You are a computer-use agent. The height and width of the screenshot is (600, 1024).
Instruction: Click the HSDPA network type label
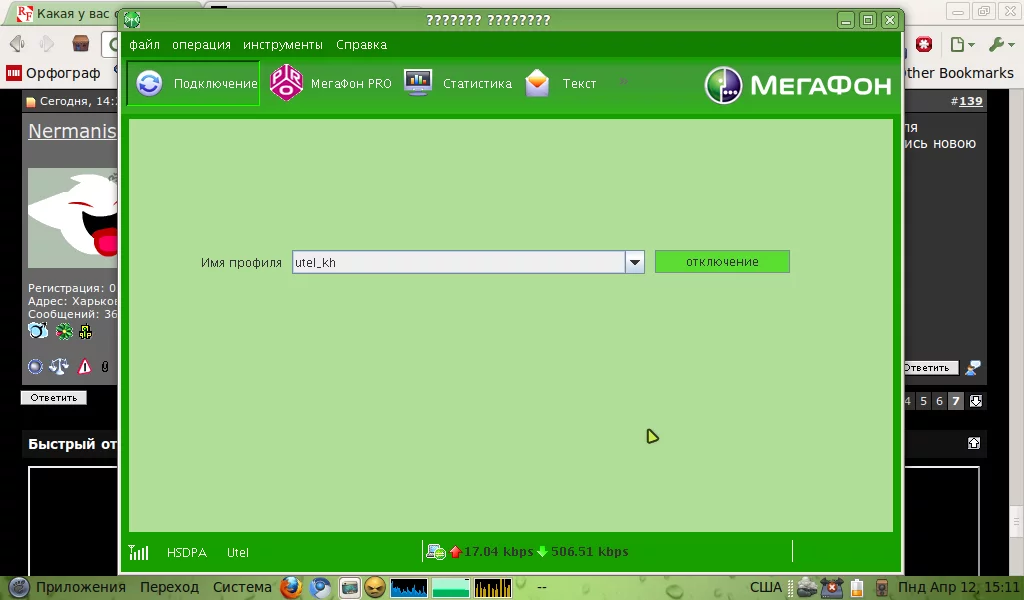click(187, 552)
